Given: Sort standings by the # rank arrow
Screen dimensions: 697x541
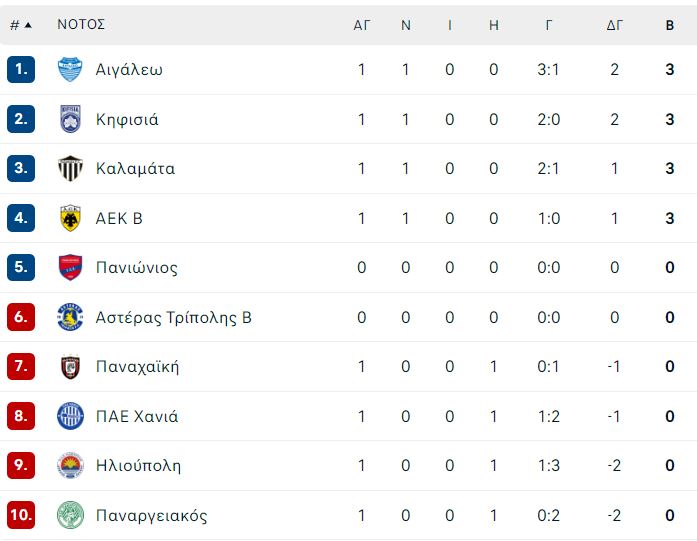Looking at the screenshot, I should point(21,25).
